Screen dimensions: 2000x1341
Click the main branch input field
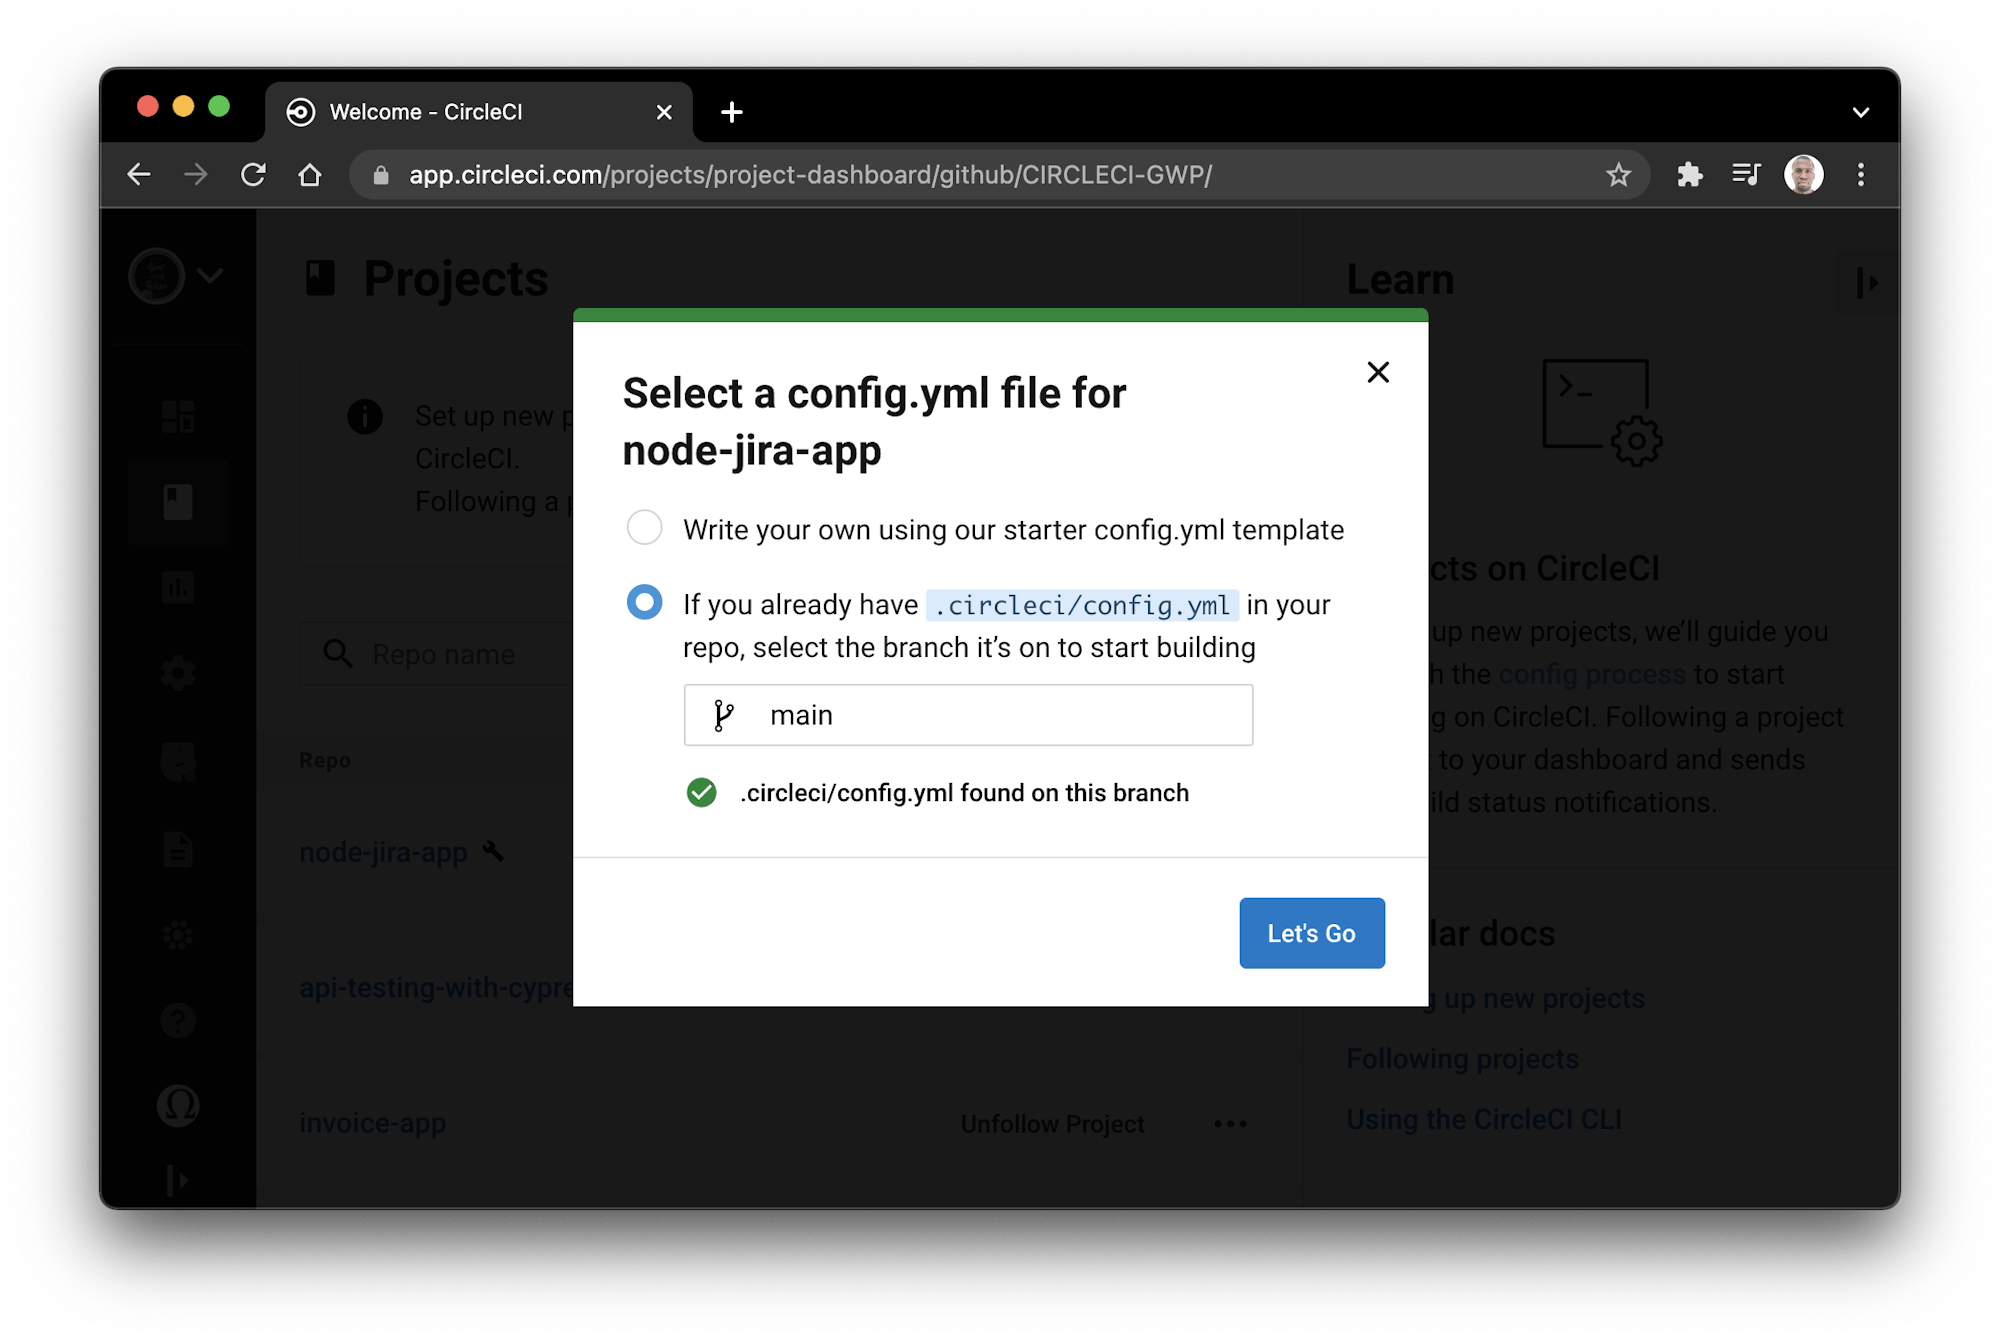(968, 714)
